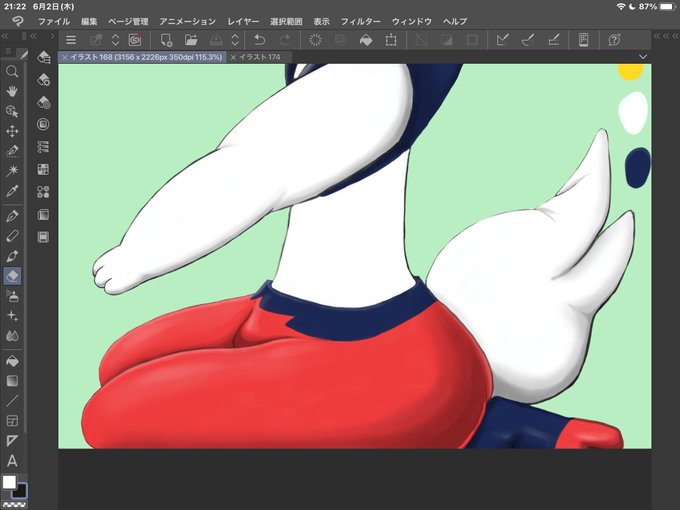Select the Blend droplet tool
The width and height of the screenshot is (680, 510).
[12, 336]
